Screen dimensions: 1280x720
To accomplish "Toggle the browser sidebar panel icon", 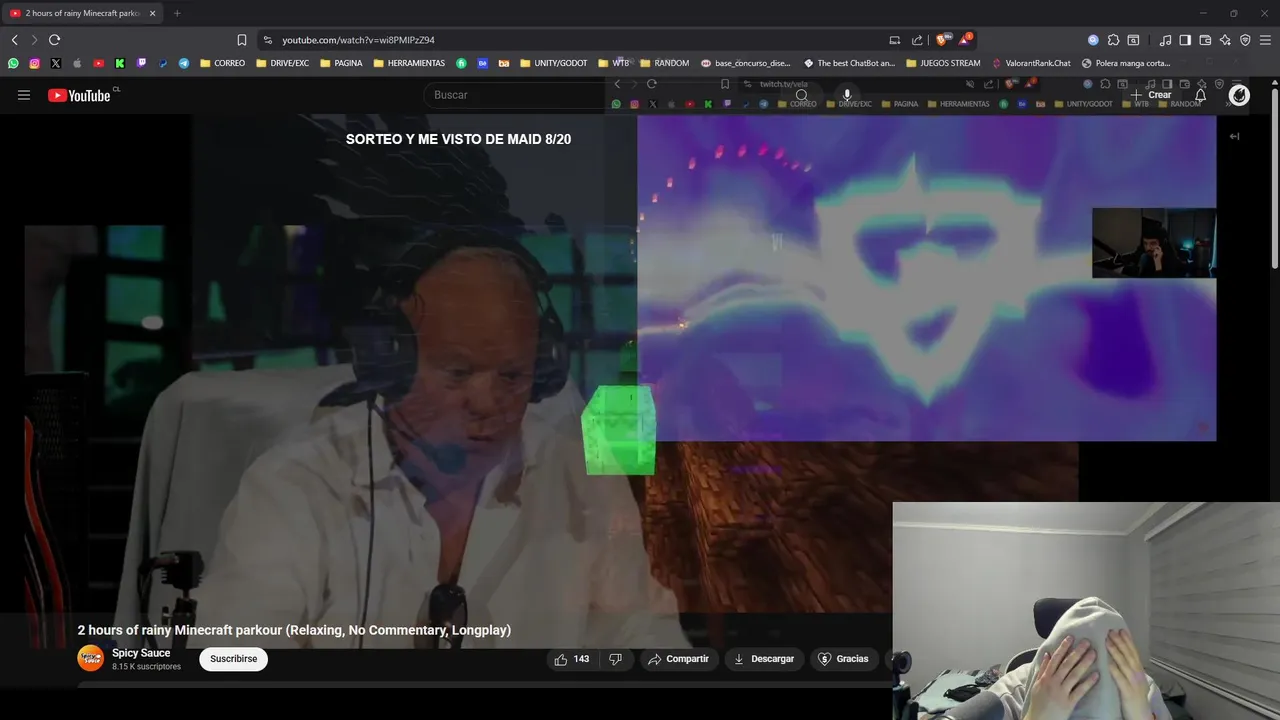I will coord(1185,40).
